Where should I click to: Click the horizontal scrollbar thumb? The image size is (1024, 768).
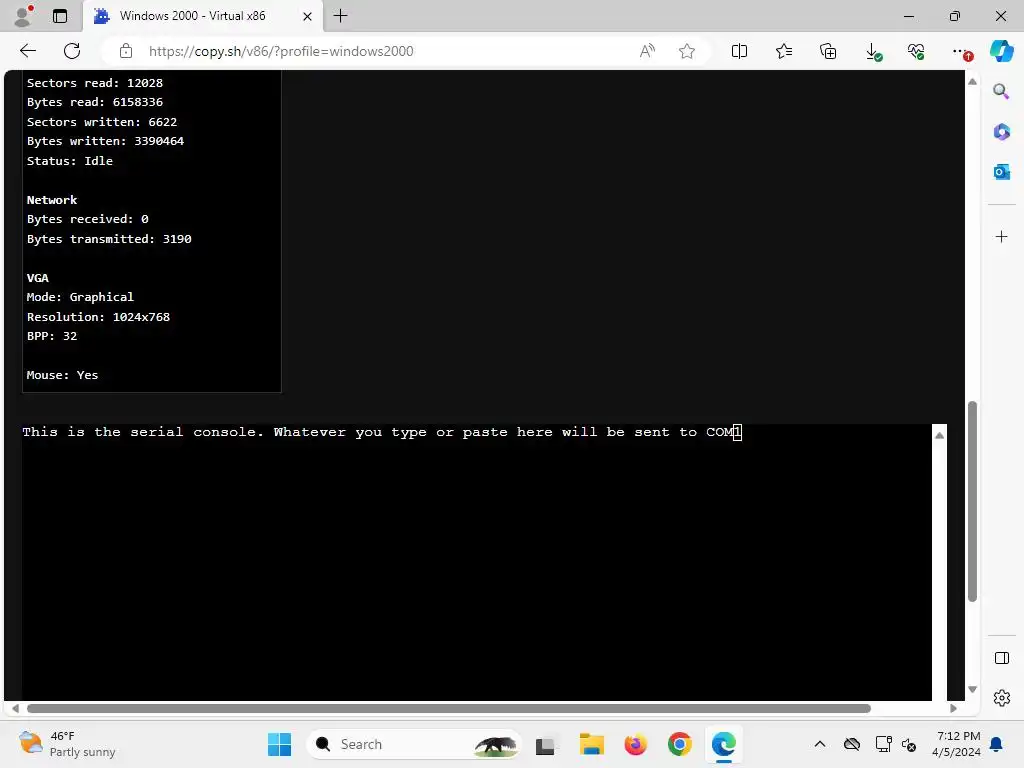(449, 709)
